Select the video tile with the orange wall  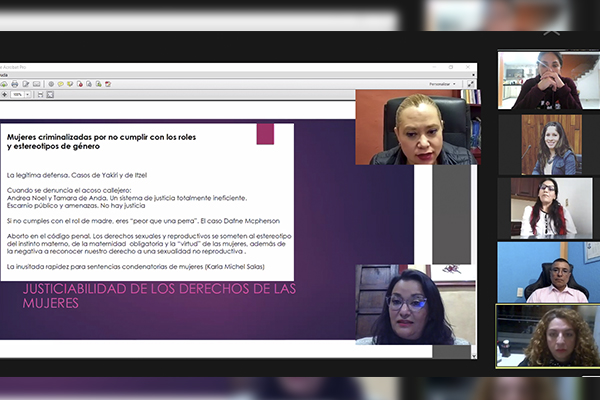point(418,127)
